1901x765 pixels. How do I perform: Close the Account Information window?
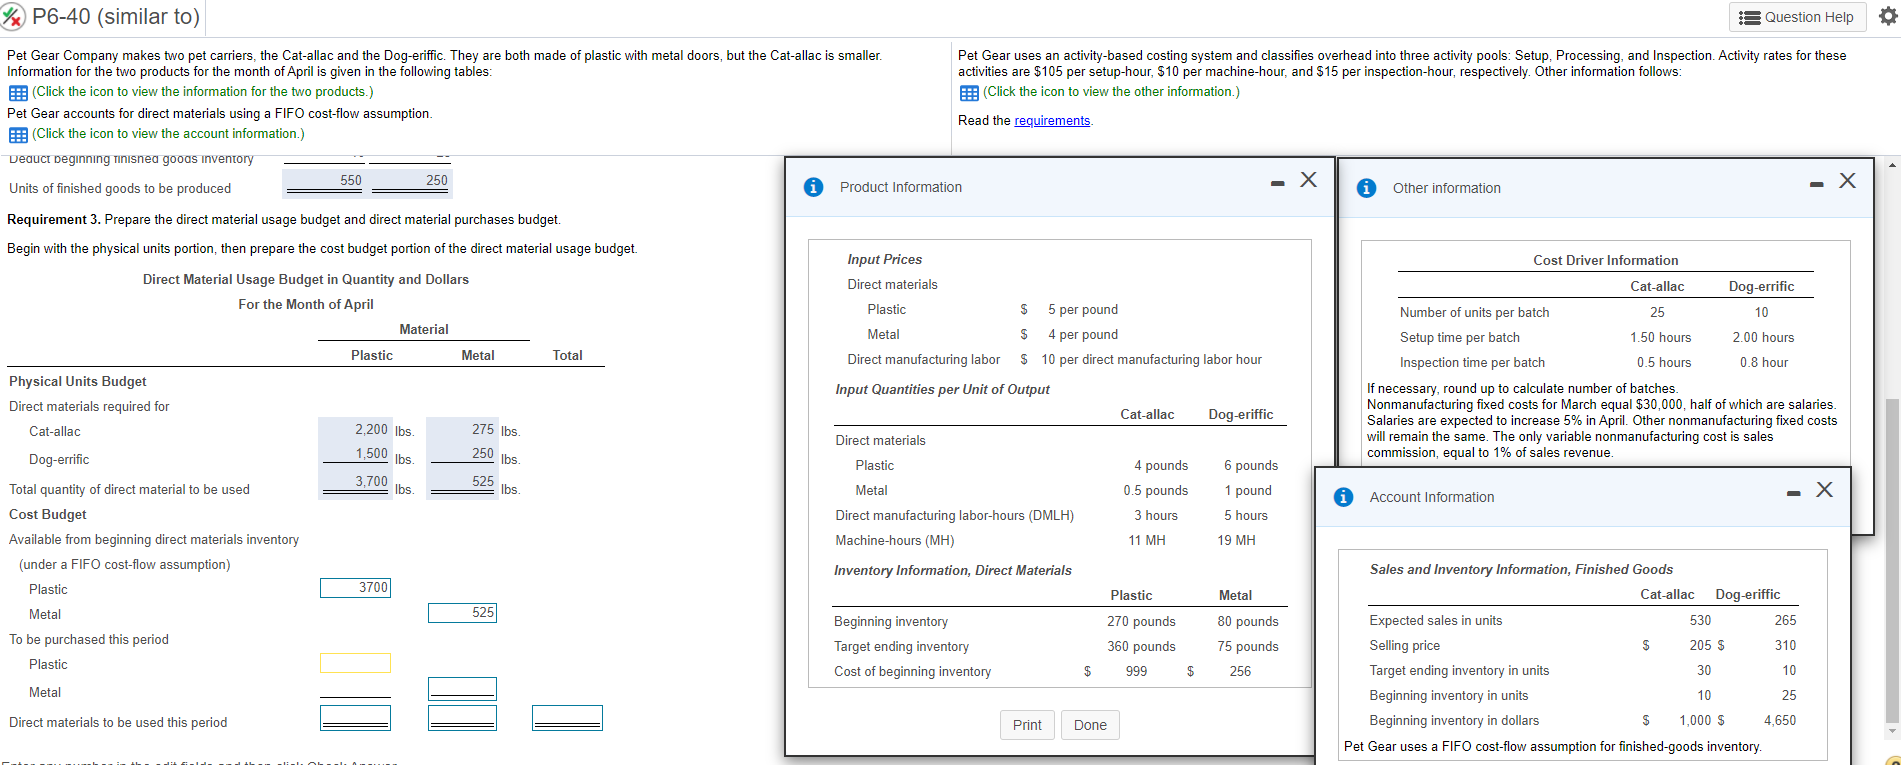click(1824, 490)
